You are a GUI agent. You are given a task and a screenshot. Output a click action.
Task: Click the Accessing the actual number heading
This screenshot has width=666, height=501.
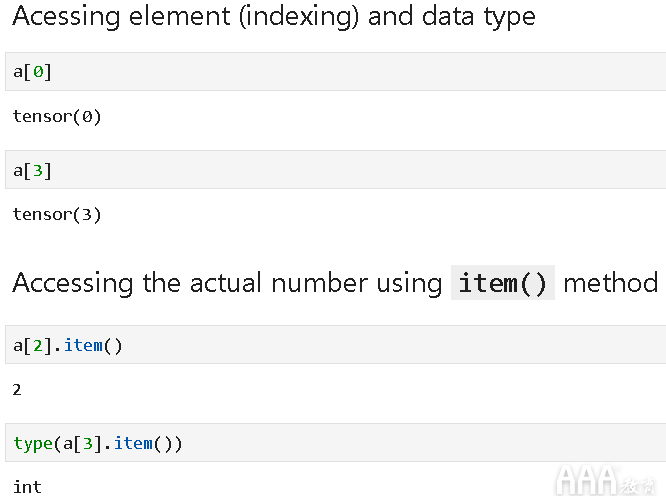335,283
